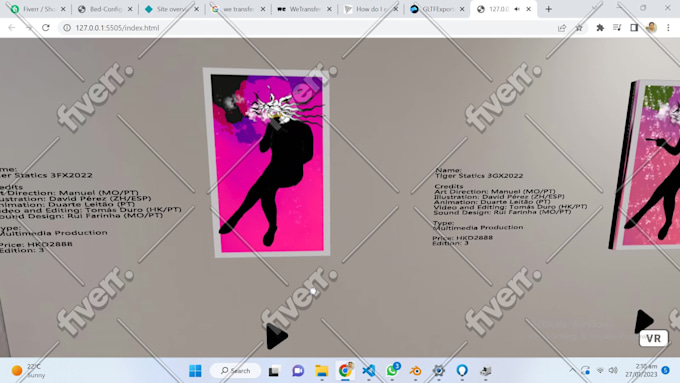Viewport: 680px width, 383px height.
Task: Open the weather widget showing Sunny
Action: point(29,371)
